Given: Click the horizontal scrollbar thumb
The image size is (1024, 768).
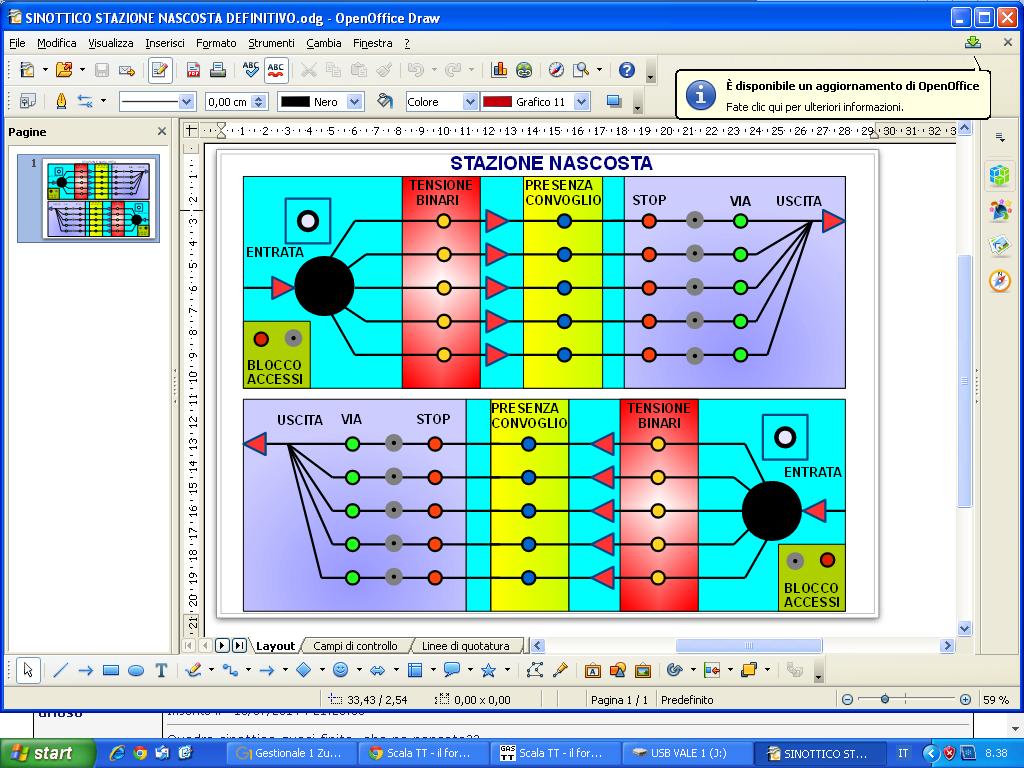Looking at the screenshot, I should pos(748,646).
